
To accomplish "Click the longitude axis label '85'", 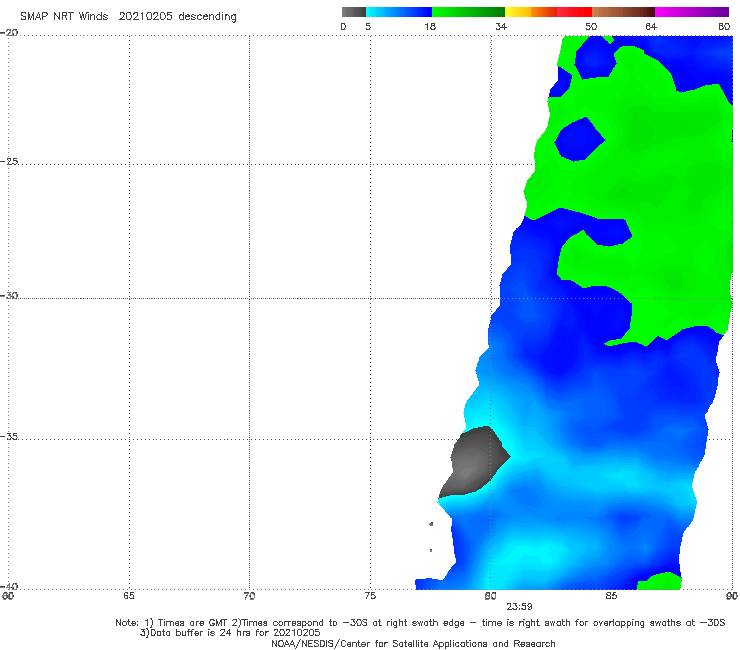I will pos(611,596).
